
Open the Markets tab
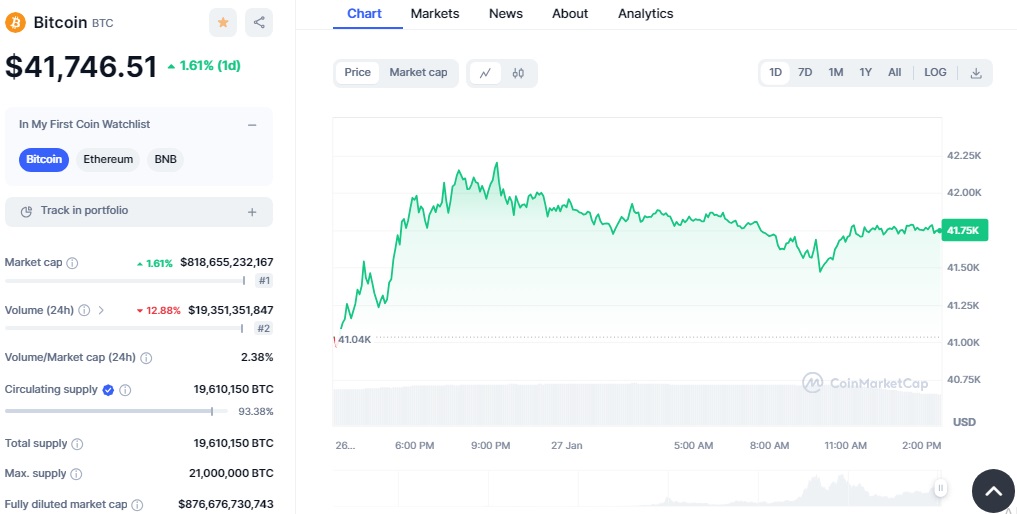[435, 14]
